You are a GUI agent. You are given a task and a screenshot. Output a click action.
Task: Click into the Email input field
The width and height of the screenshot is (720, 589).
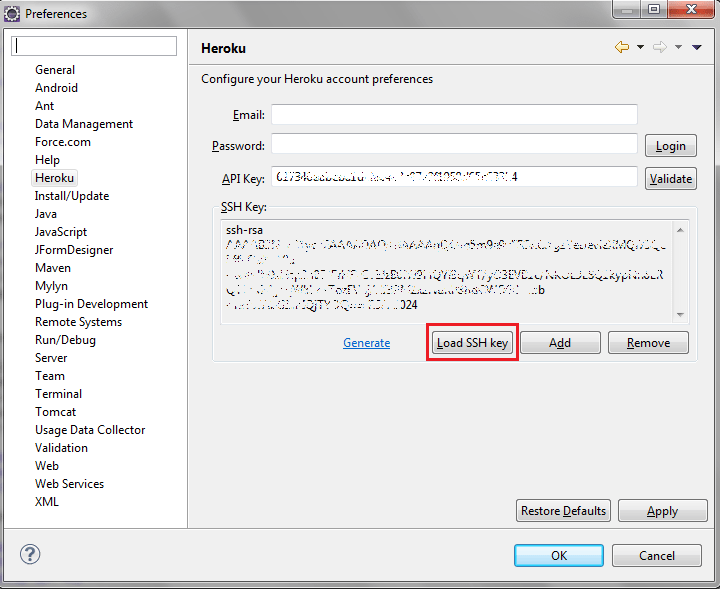click(454, 114)
